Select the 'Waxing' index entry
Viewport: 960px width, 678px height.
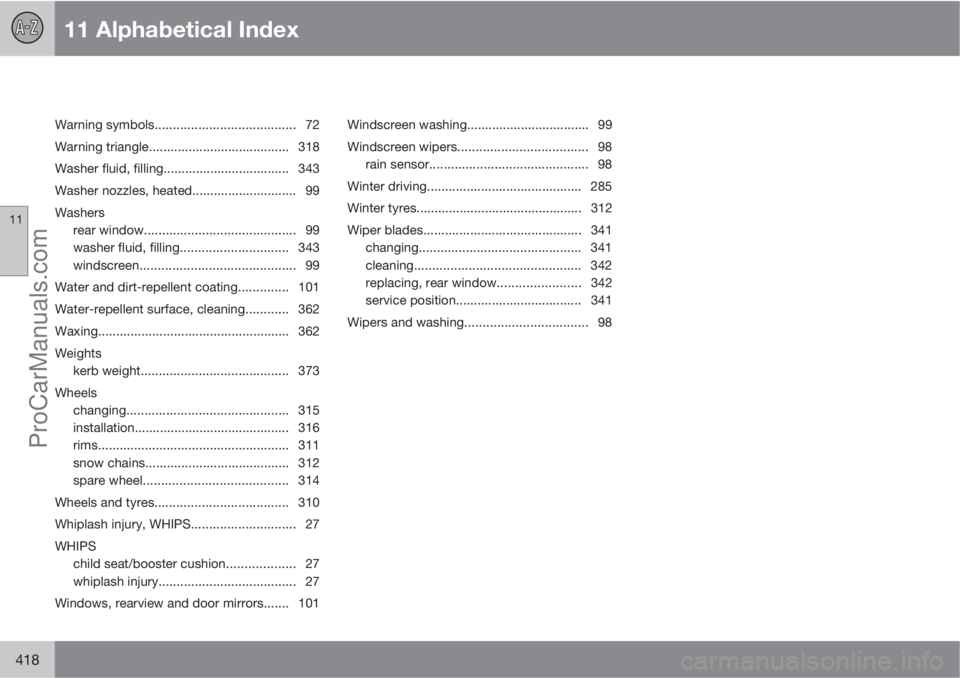(187, 331)
